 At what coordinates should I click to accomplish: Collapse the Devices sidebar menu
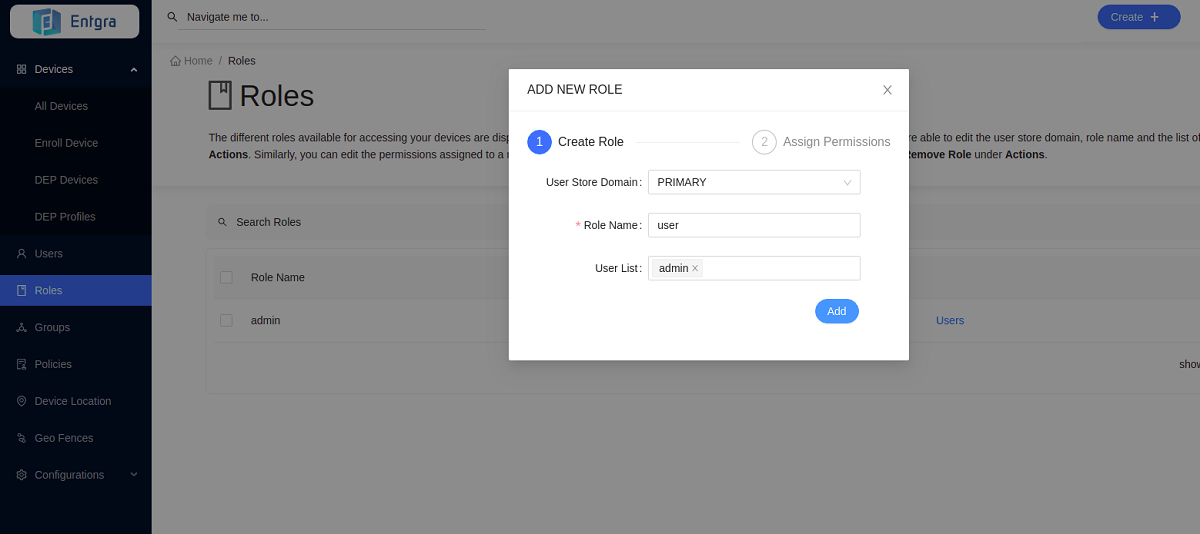134,69
